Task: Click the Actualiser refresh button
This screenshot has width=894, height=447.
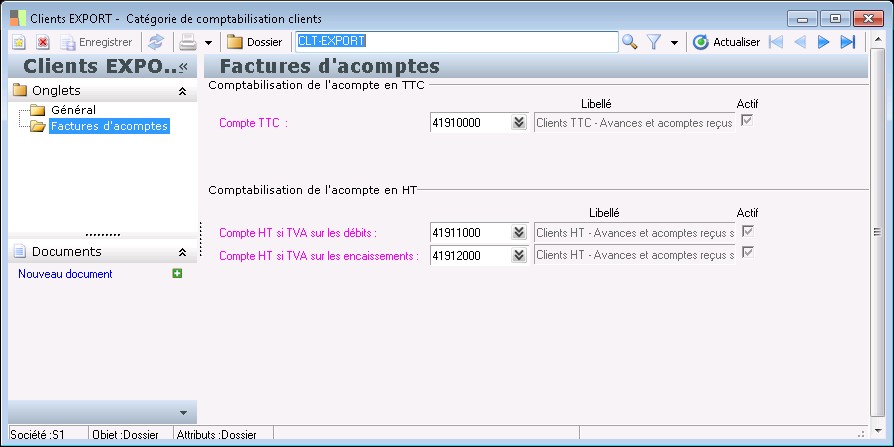Action: (726, 42)
